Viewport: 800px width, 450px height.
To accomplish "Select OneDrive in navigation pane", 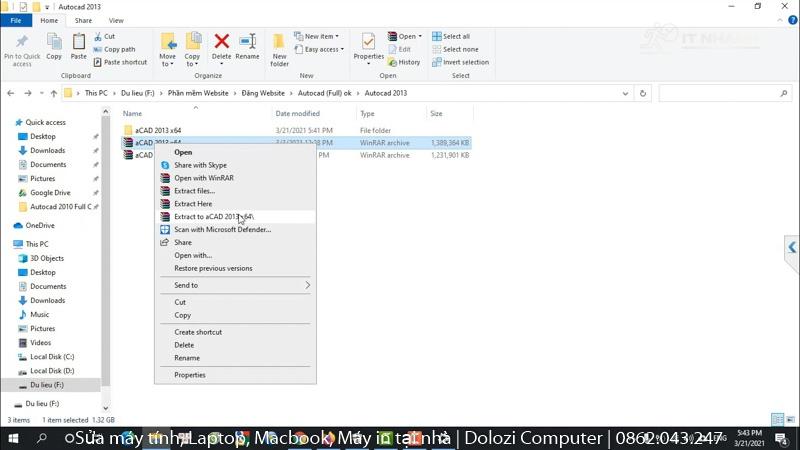I will [x=40, y=226].
